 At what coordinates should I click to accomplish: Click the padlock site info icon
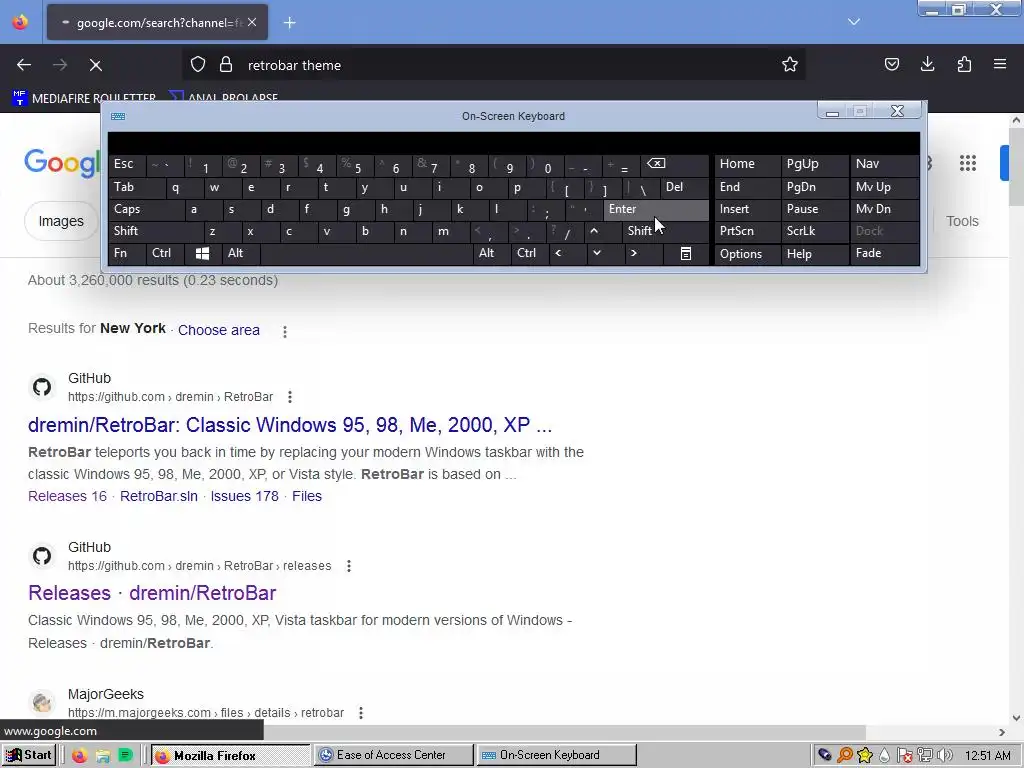click(226, 65)
